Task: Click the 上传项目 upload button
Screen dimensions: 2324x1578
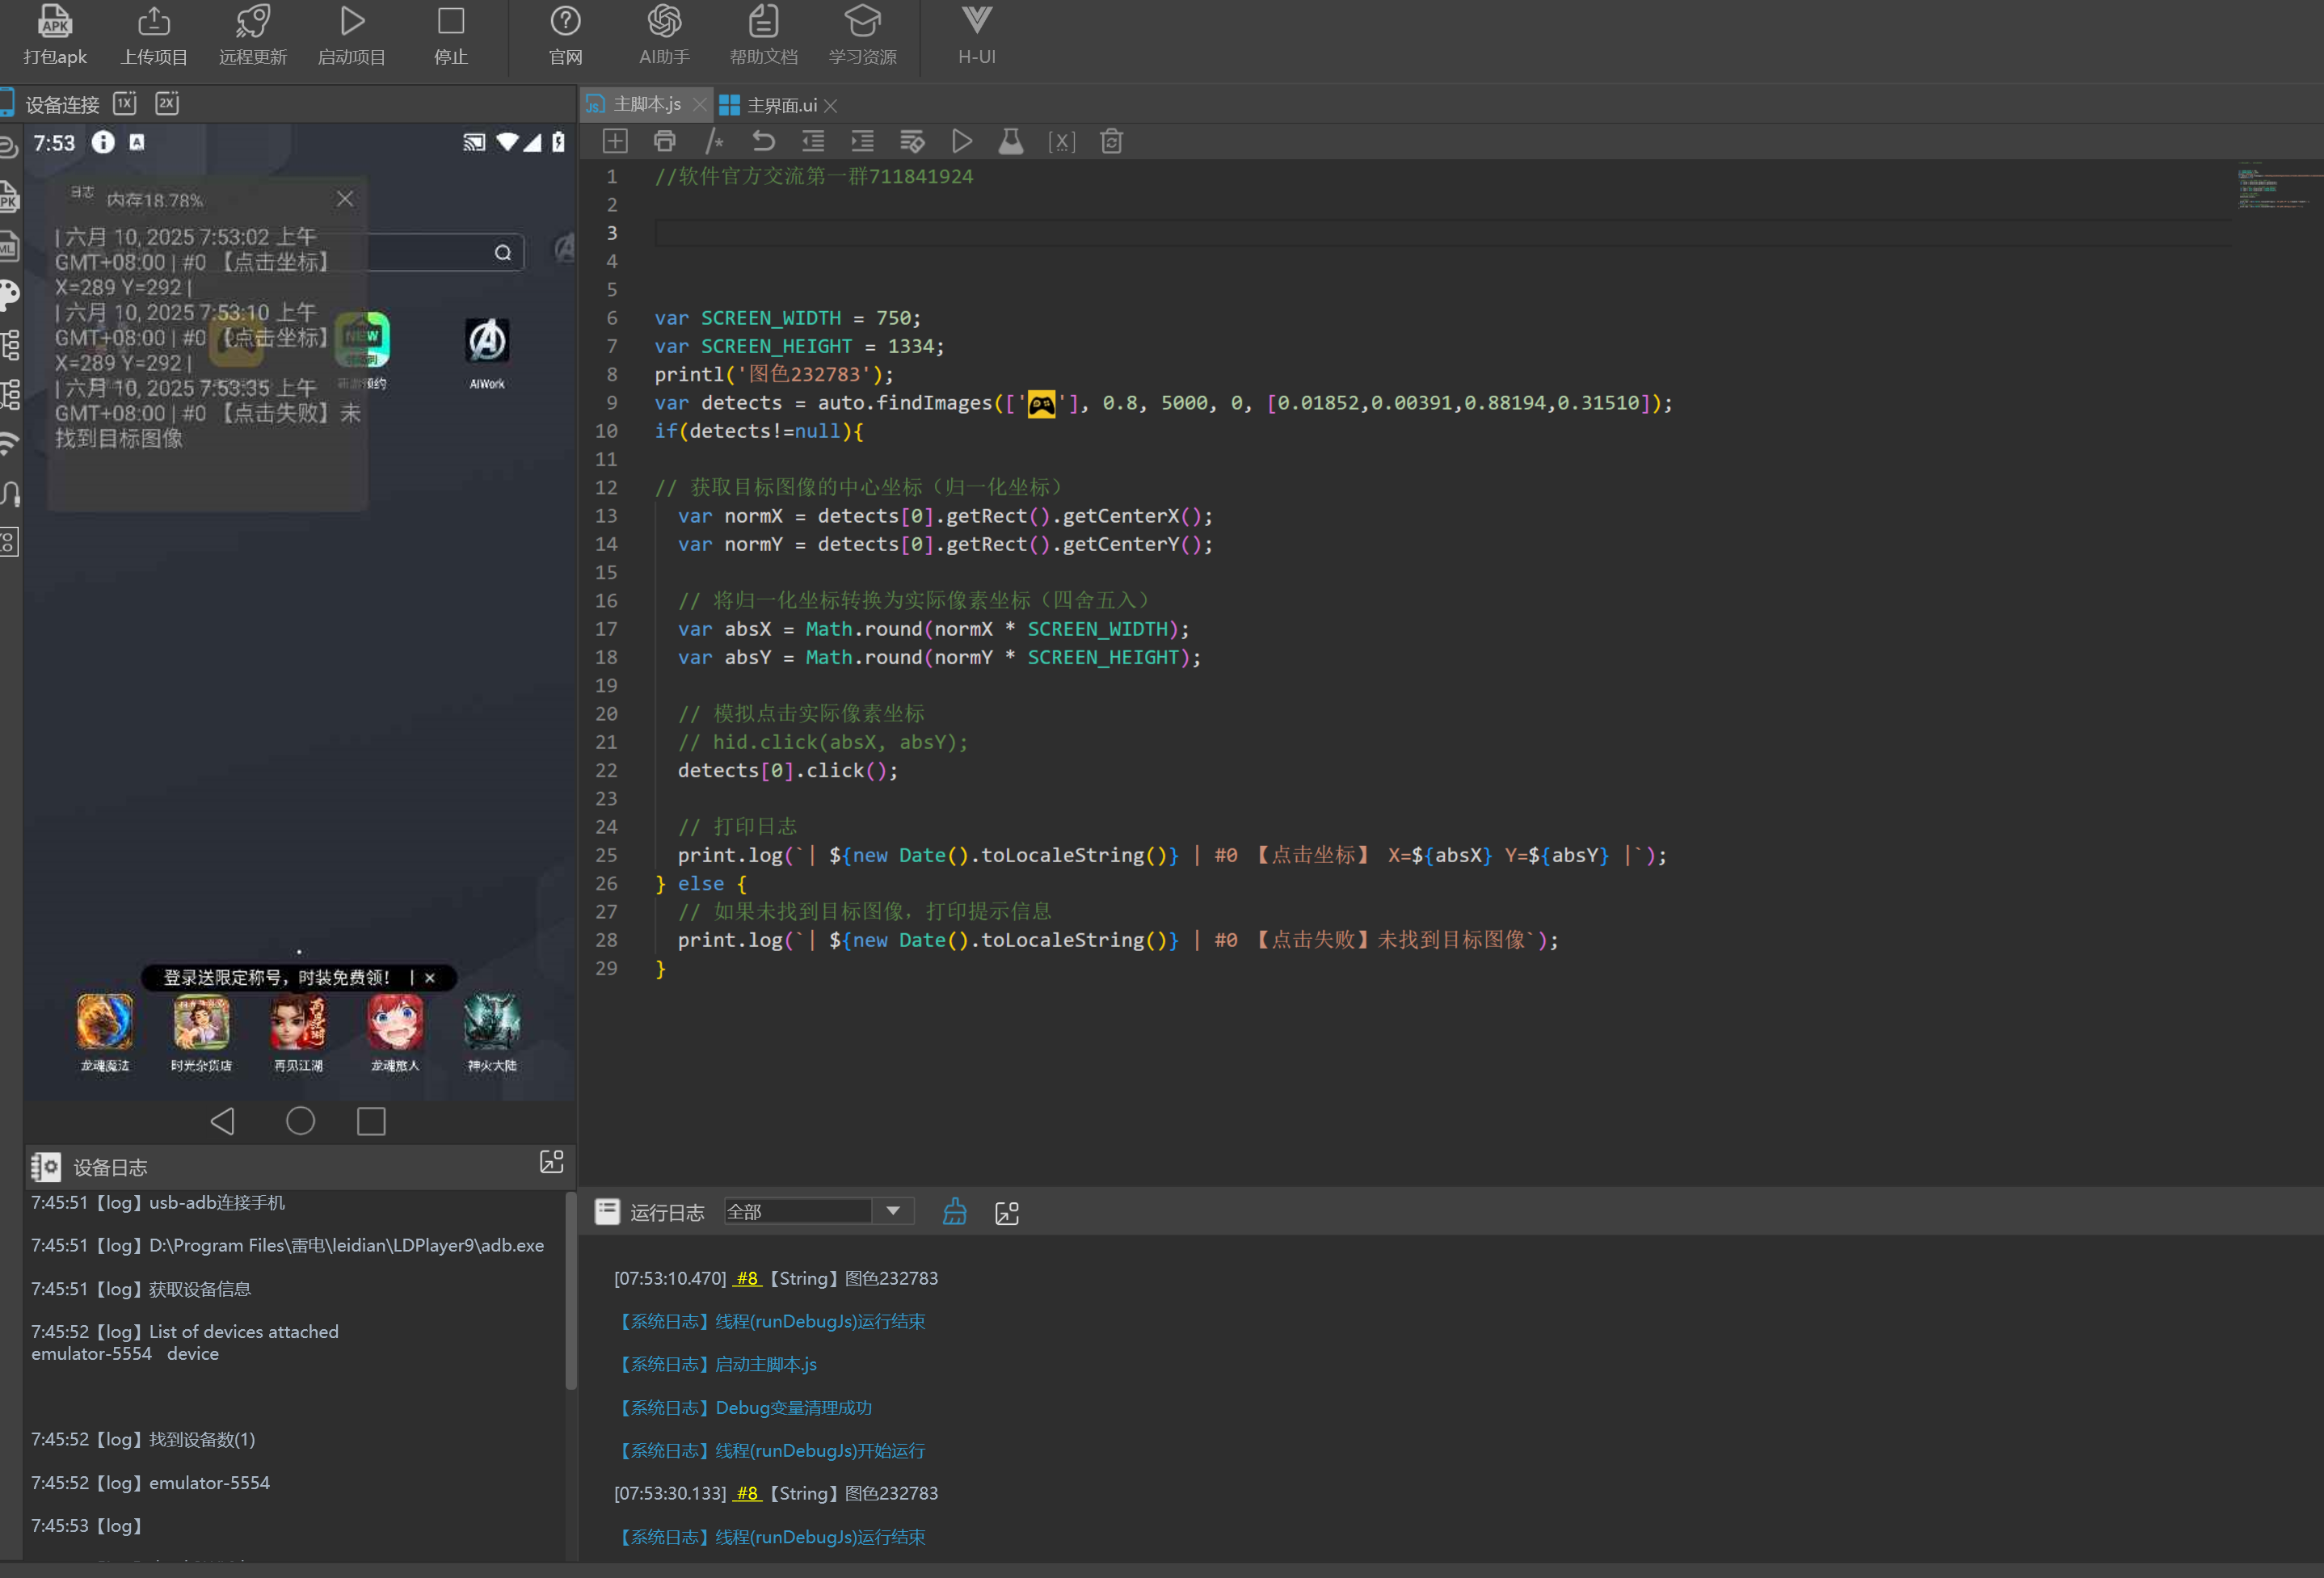Action: tap(154, 35)
